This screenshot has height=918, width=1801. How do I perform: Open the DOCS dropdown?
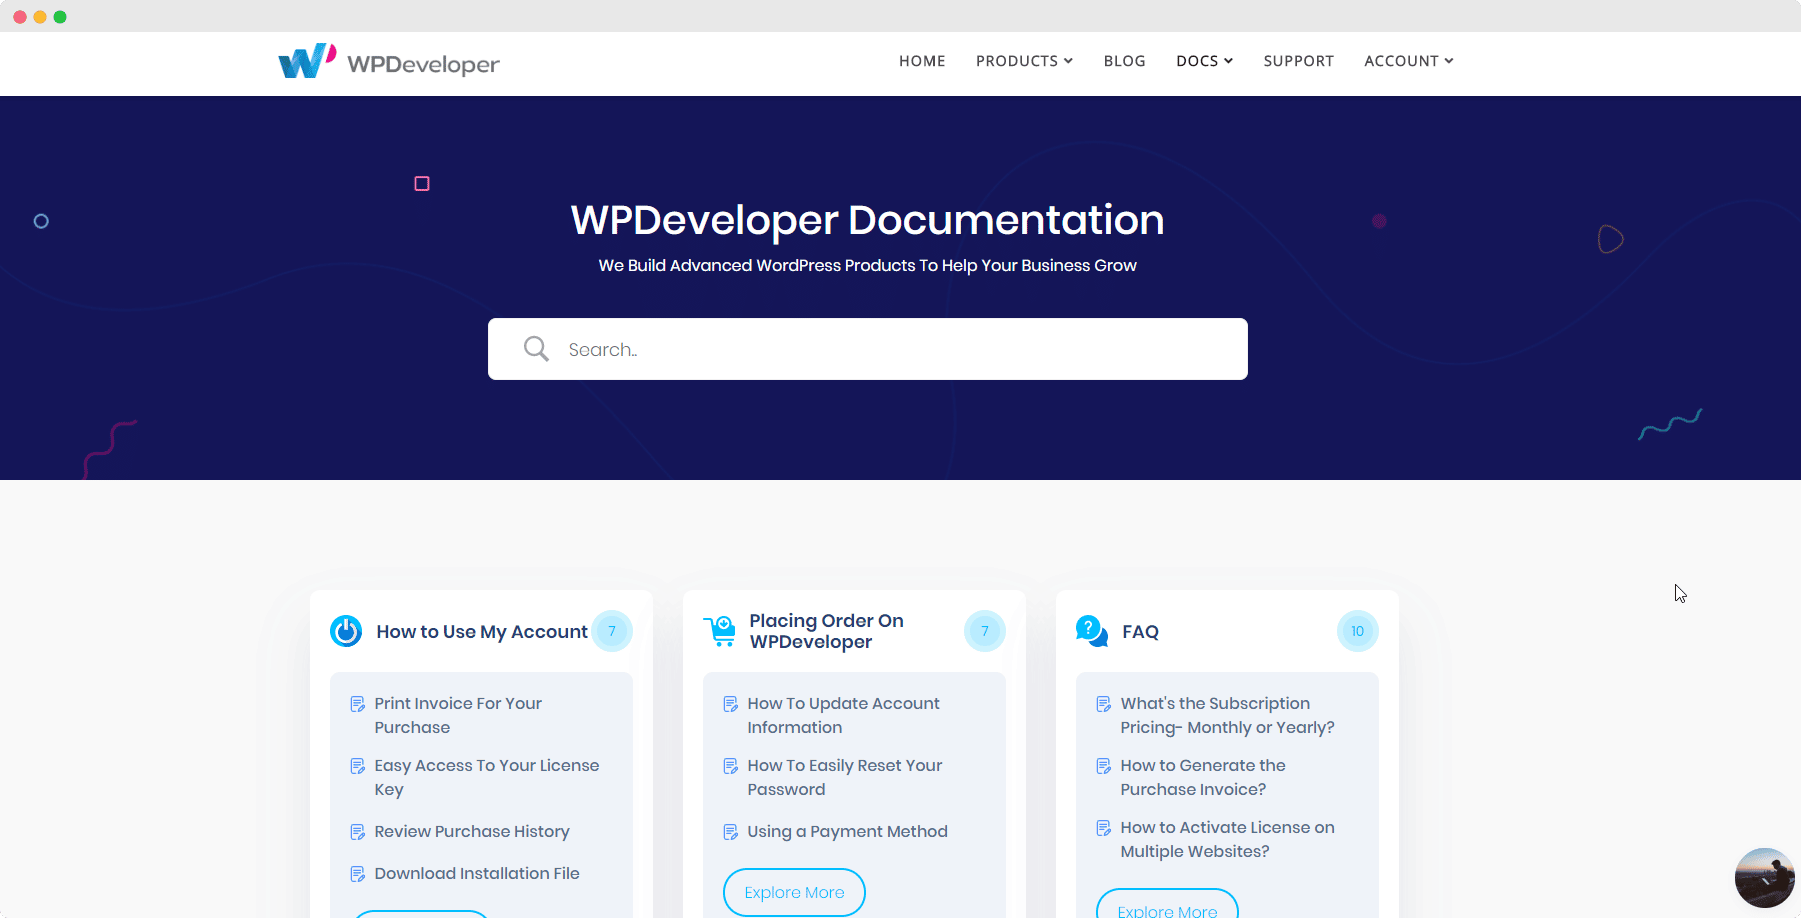(x=1204, y=61)
